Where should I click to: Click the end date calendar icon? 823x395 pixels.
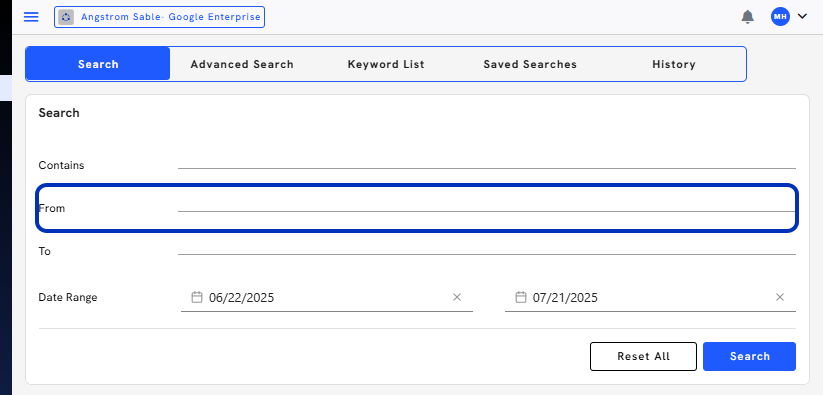[x=520, y=297]
